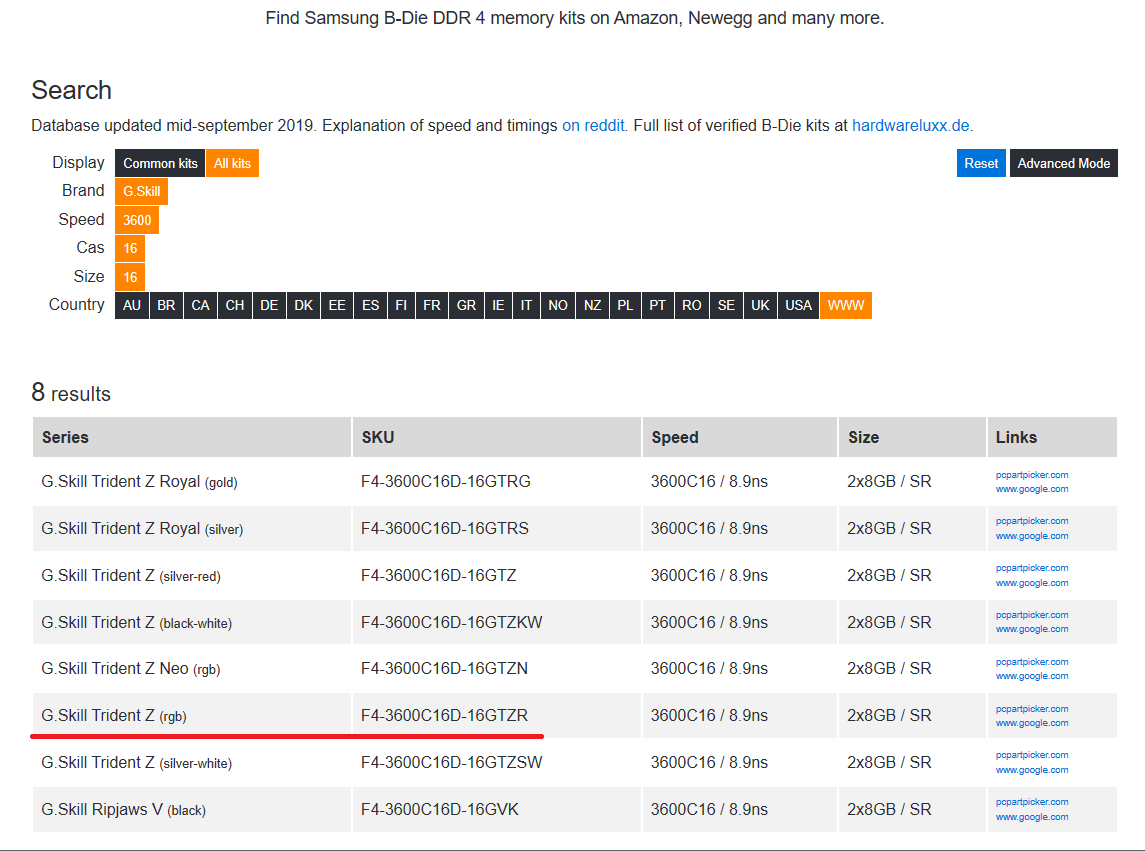Select UK country filter

click(761, 305)
